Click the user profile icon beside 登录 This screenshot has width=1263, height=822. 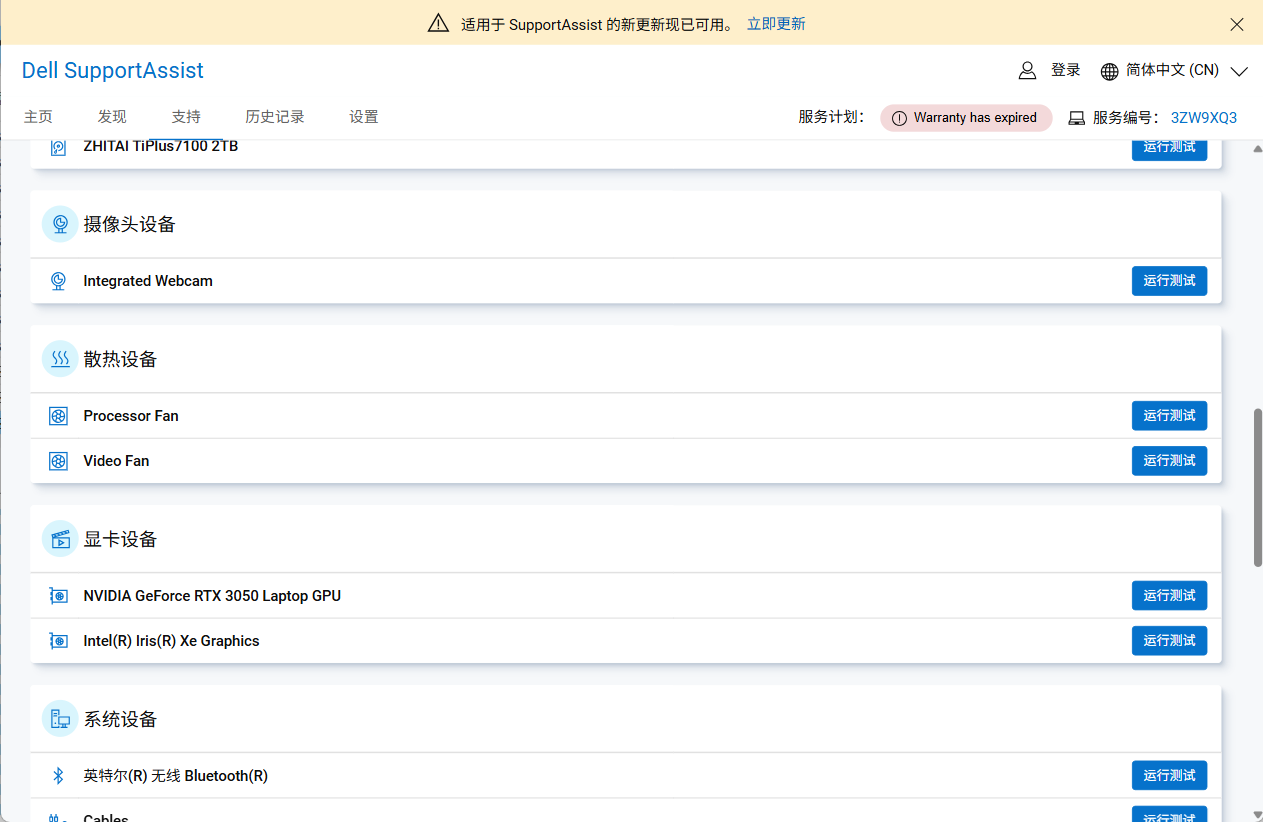click(1027, 70)
